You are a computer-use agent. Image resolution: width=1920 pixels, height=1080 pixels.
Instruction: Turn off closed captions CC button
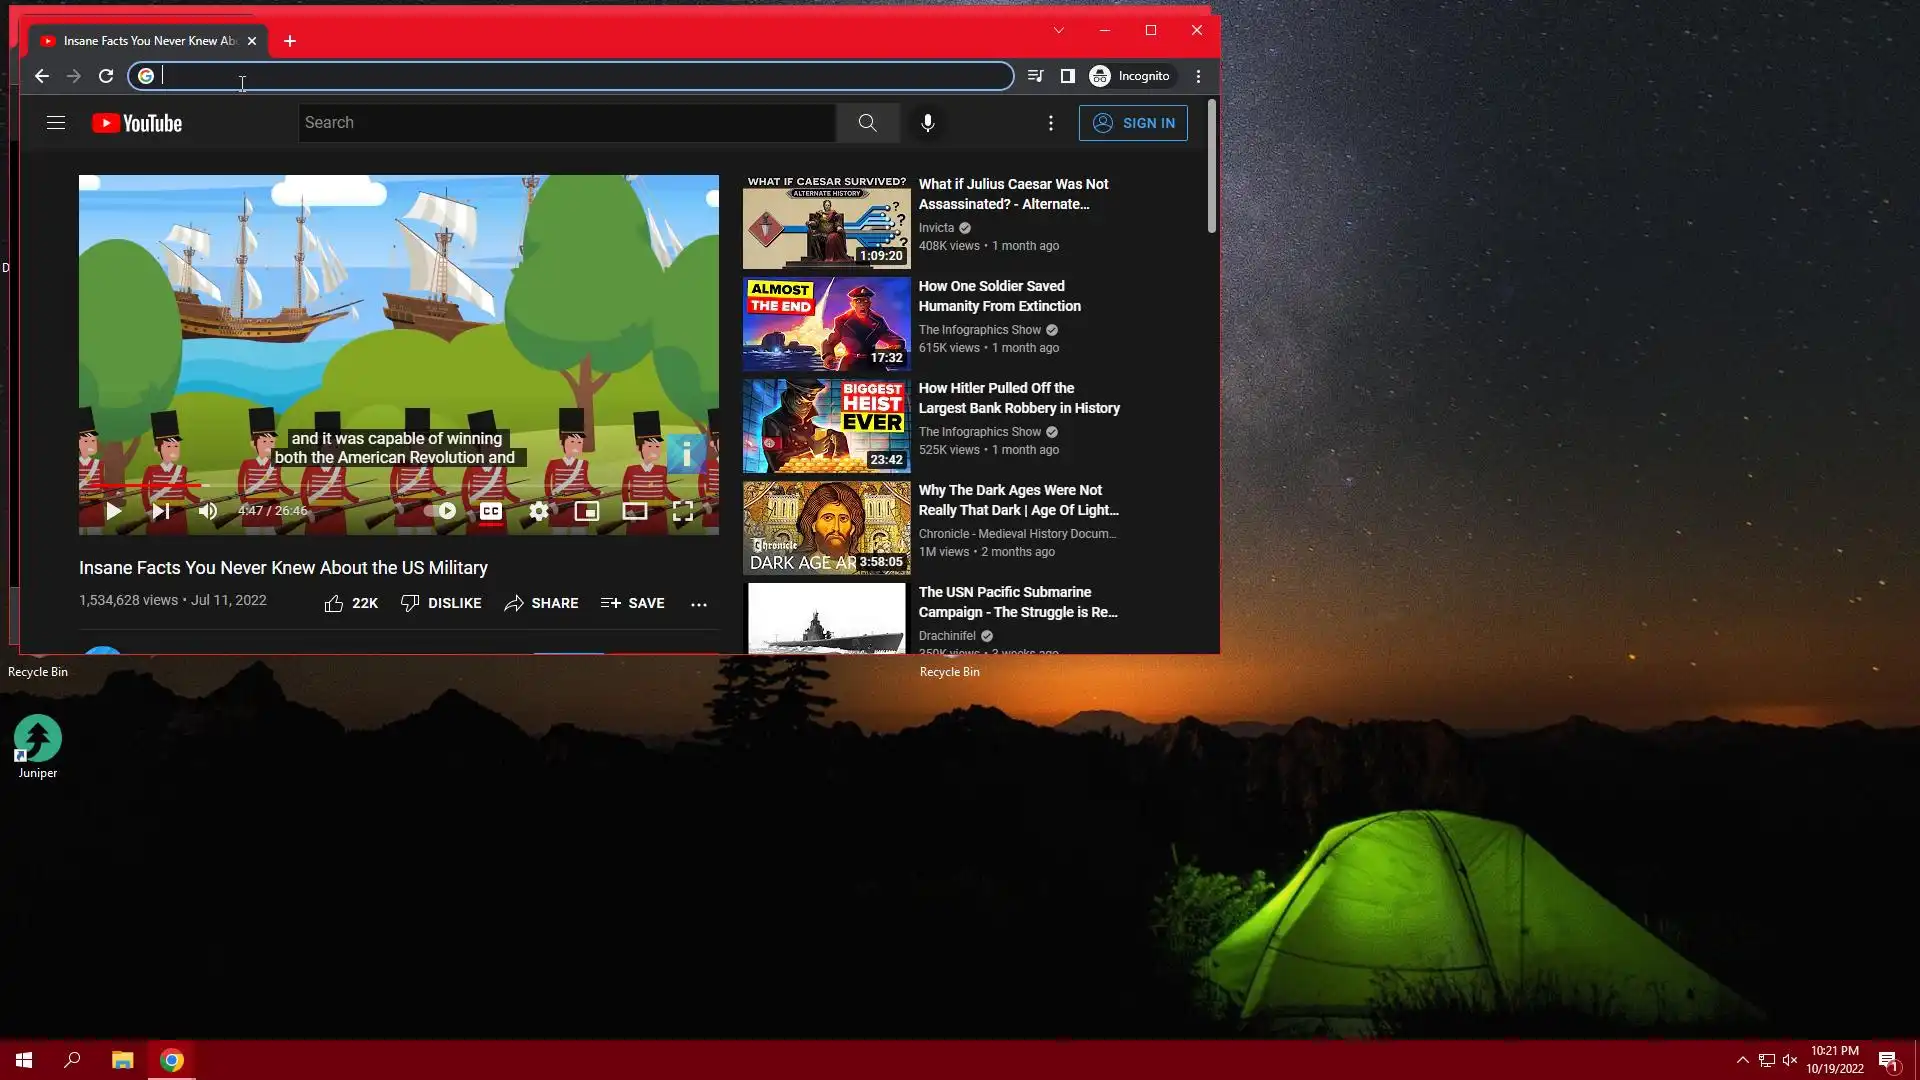point(490,511)
